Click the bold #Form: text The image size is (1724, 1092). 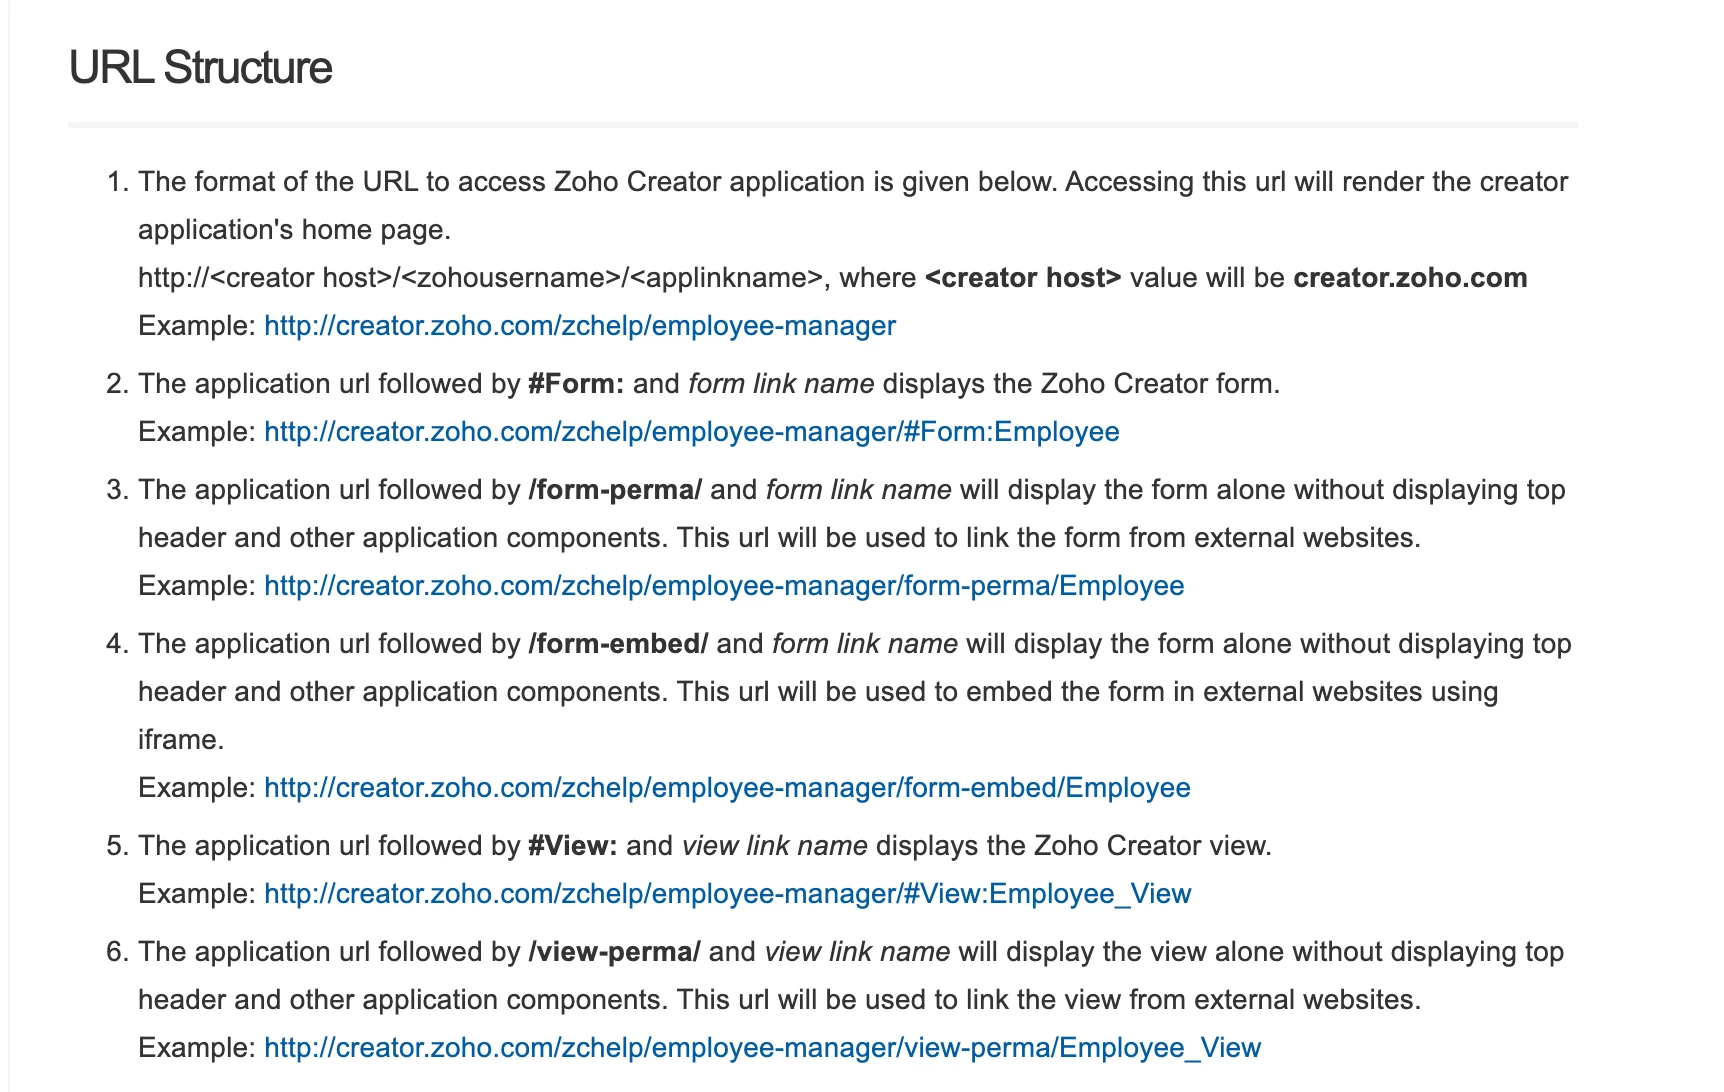[576, 384]
